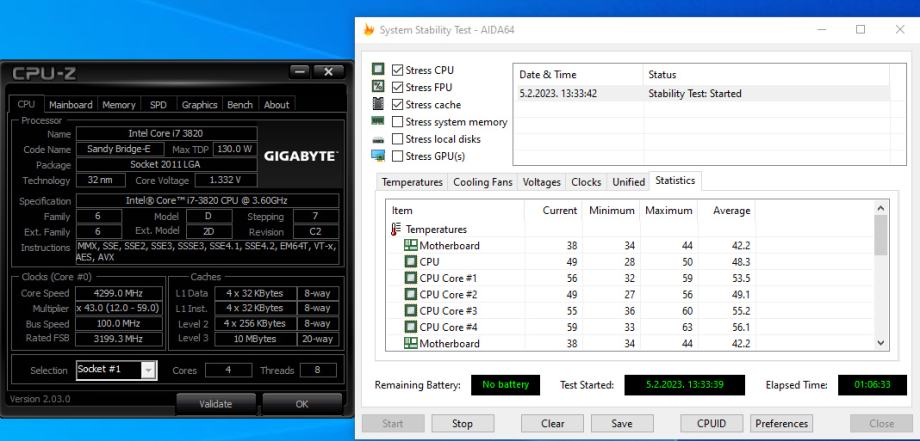Stop the stability test
The image size is (920, 441).
(x=462, y=423)
